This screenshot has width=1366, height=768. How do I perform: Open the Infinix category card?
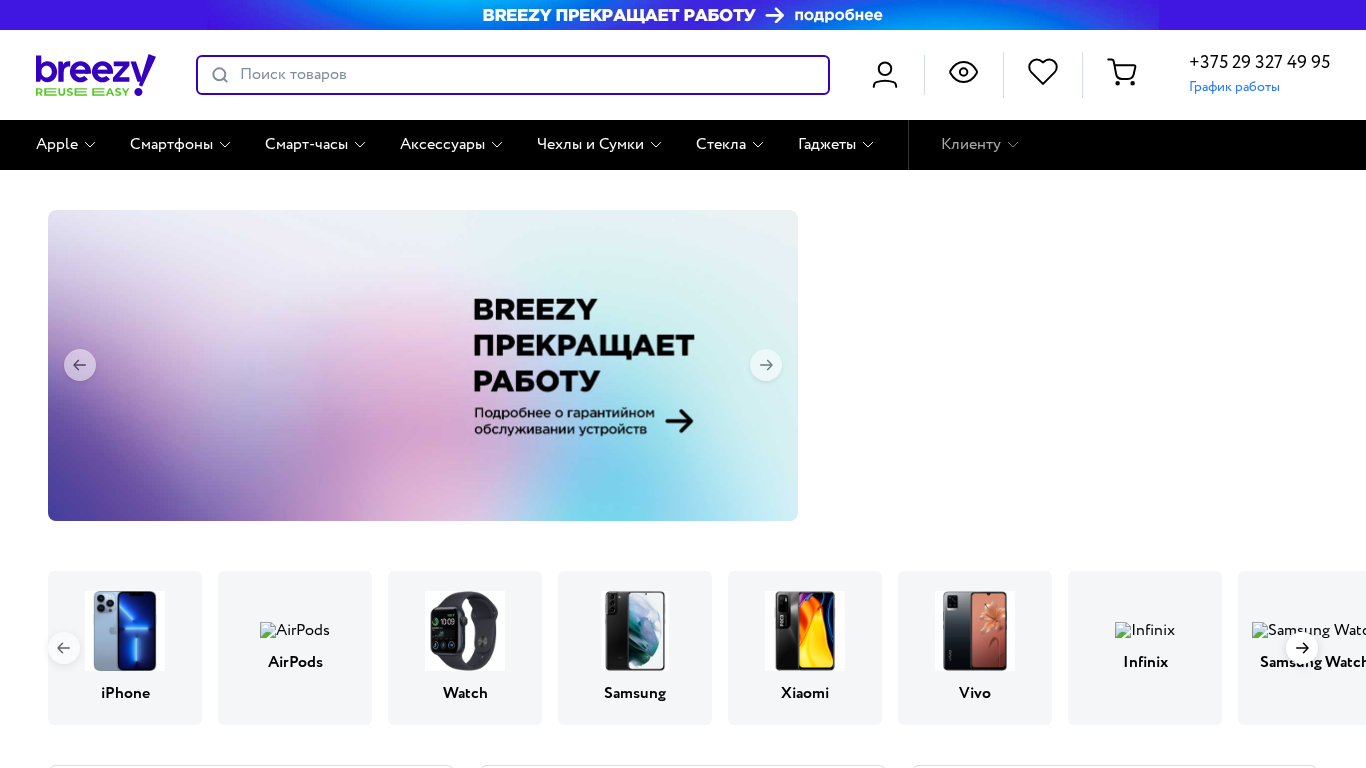tap(1145, 648)
